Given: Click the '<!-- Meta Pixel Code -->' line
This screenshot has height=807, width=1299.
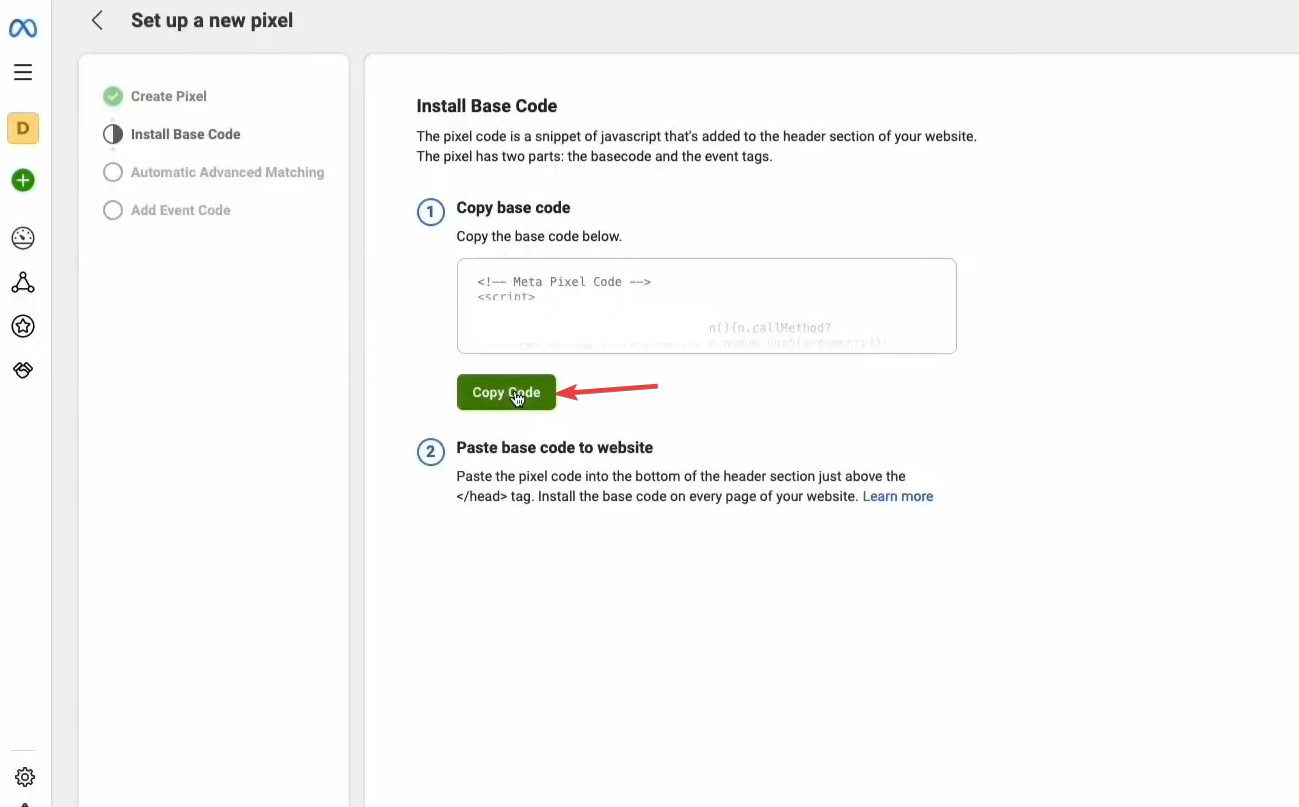Looking at the screenshot, I should click(x=564, y=282).
